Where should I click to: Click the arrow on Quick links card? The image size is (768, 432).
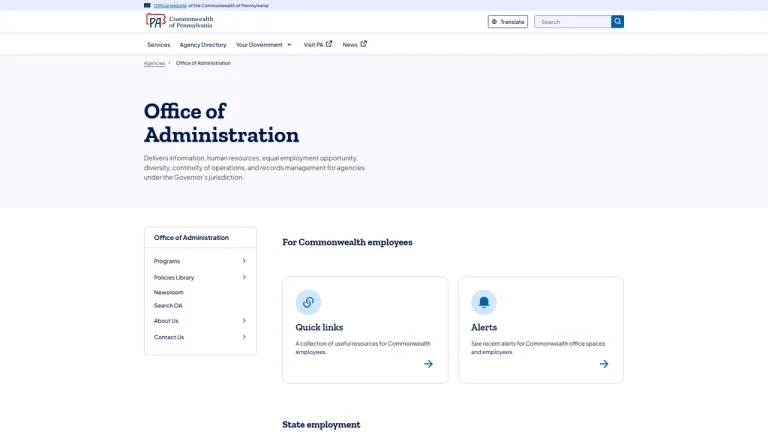(429, 364)
